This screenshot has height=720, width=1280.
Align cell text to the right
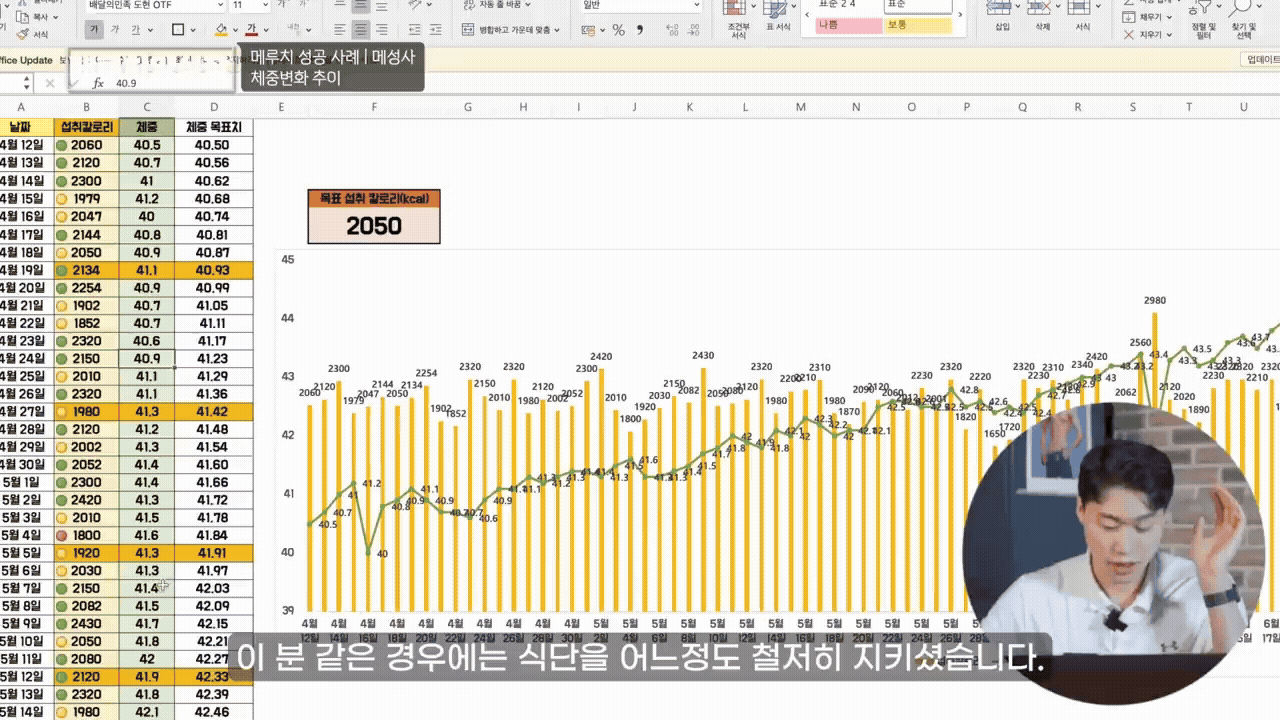(x=382, y=30)
